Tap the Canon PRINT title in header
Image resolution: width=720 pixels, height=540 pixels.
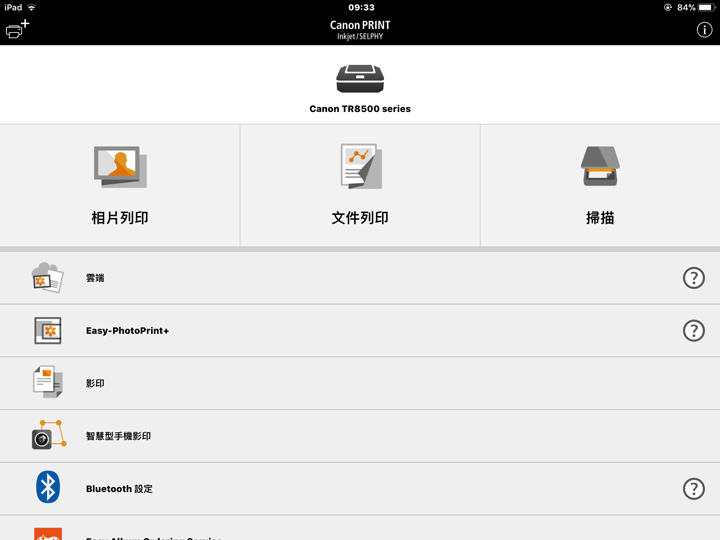(360, 25)
